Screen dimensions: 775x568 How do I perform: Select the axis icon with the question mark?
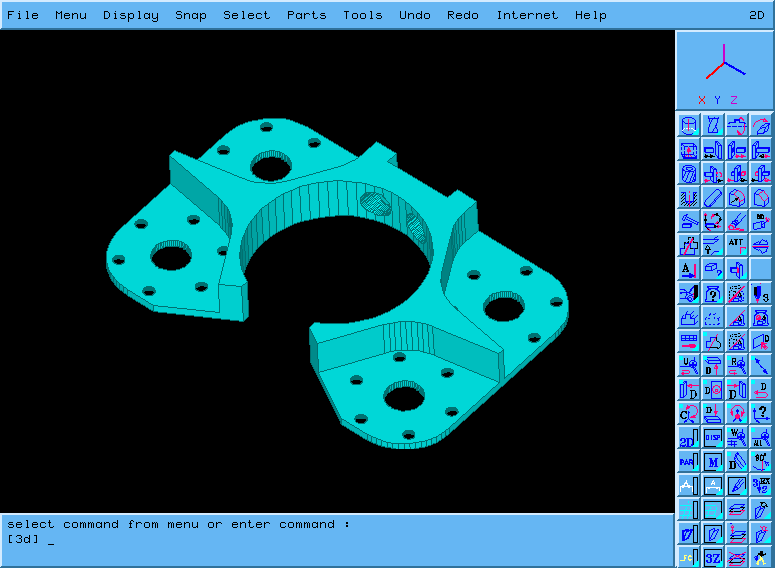coord(761,413)
